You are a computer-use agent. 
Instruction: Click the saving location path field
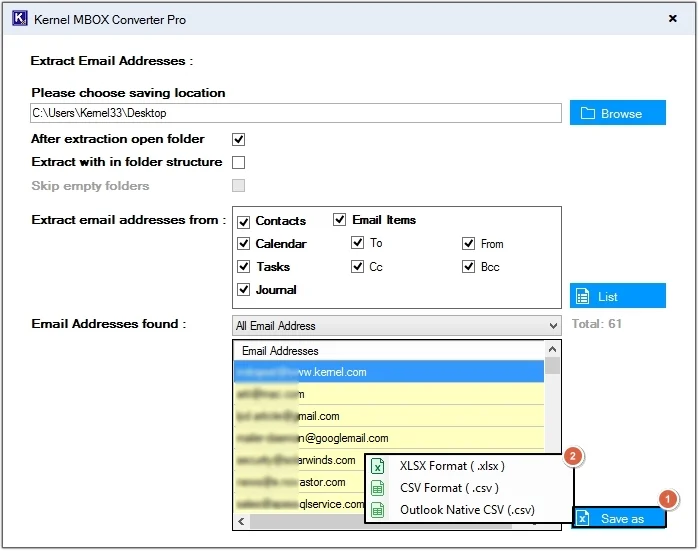(x=296, y=113)
